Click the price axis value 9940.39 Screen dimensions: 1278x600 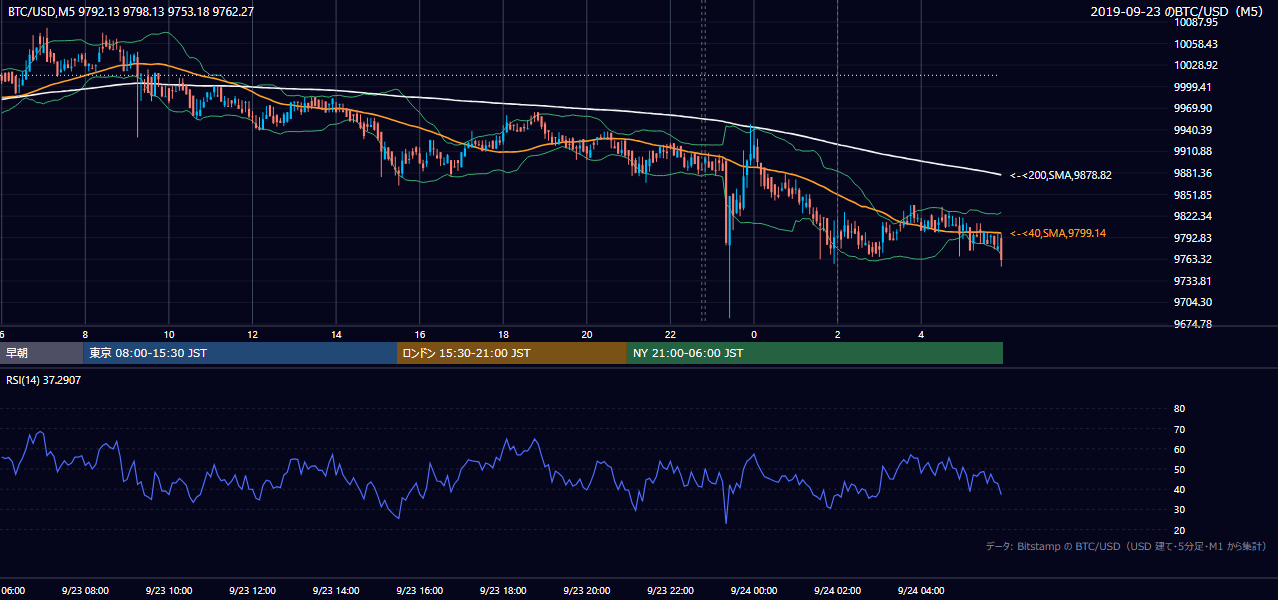[x=1193, y=130]
